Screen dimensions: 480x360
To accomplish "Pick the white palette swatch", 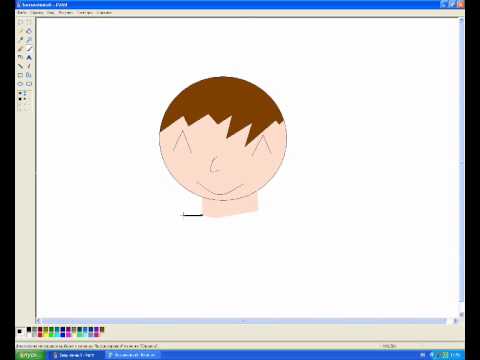I will (x=29, y=335).
